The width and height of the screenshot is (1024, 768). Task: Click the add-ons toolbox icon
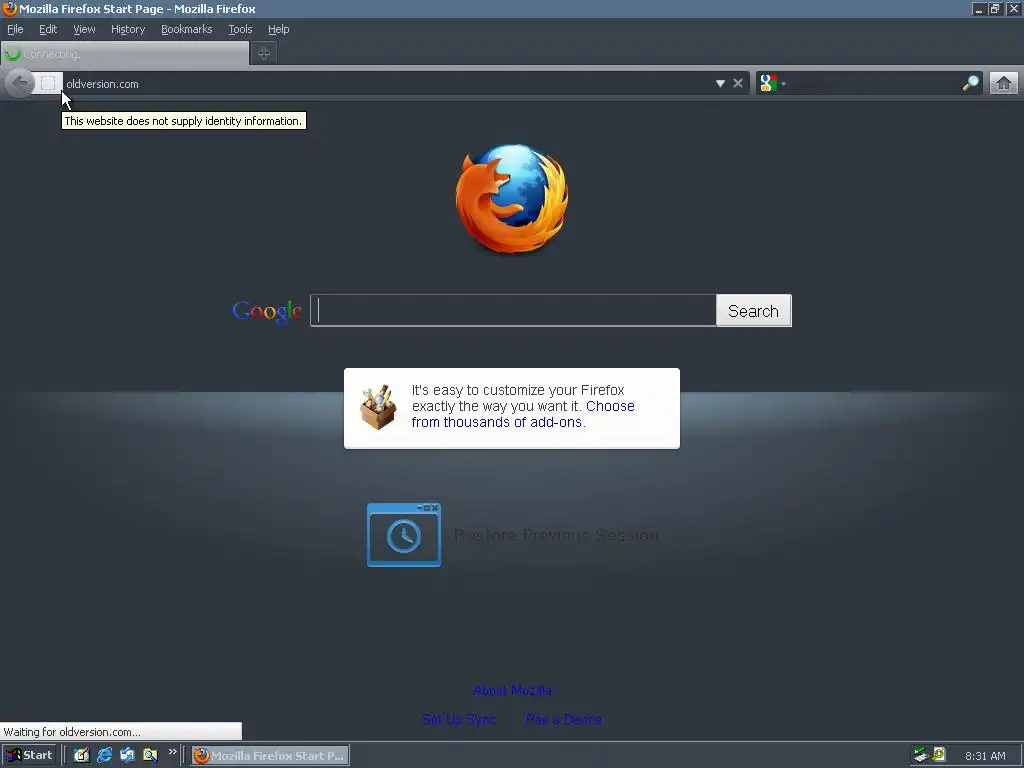[378, 407]
